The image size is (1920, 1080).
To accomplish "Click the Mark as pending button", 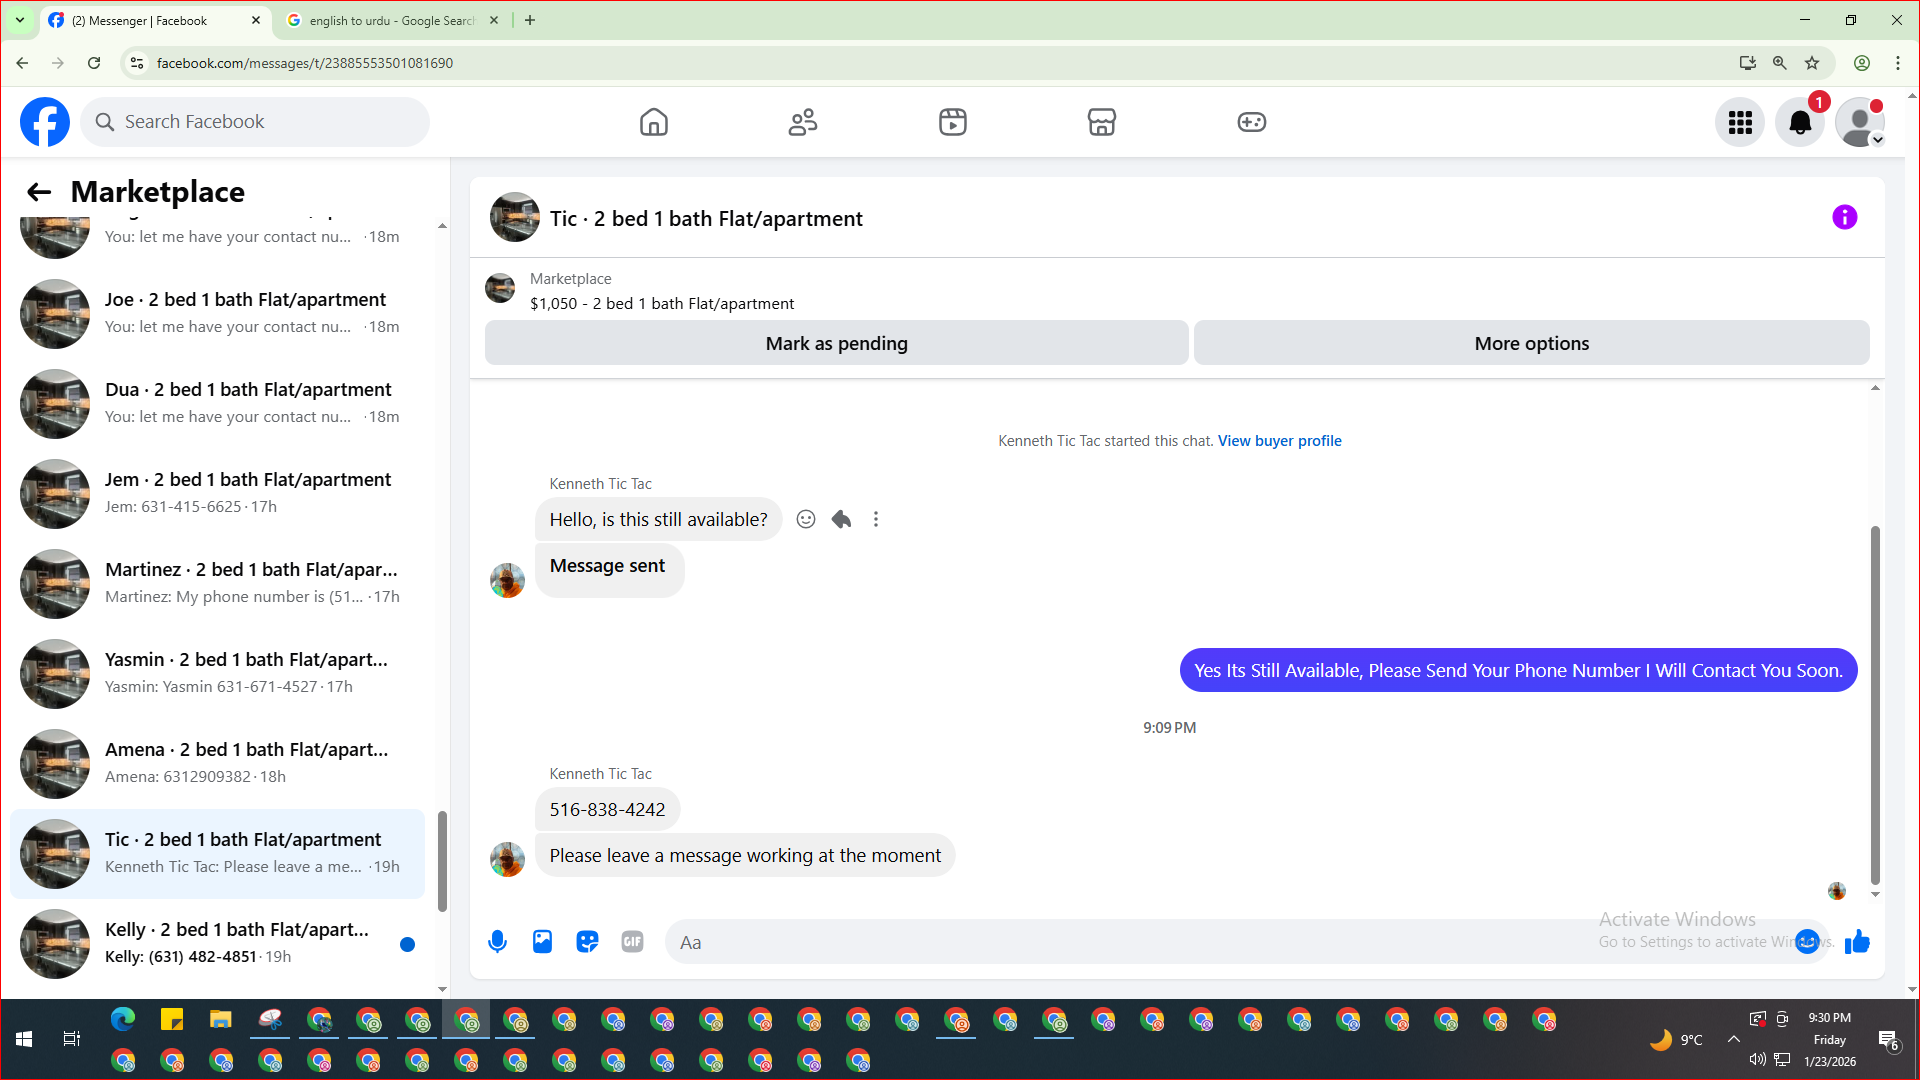I will (836, 343).
